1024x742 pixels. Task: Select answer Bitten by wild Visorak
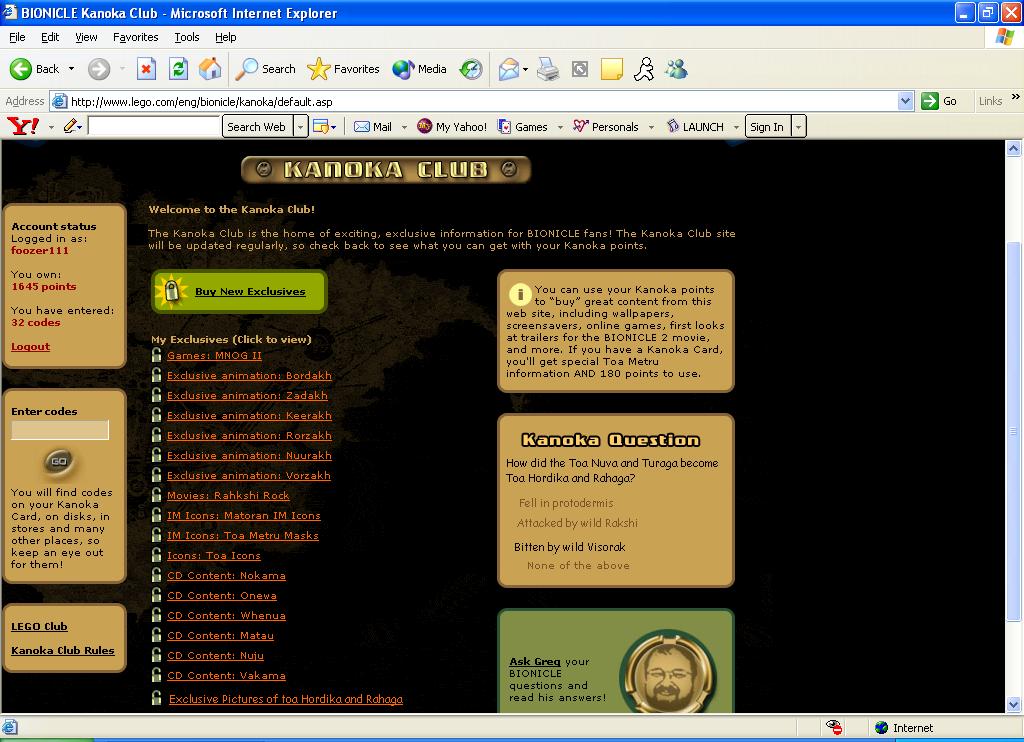569,547
